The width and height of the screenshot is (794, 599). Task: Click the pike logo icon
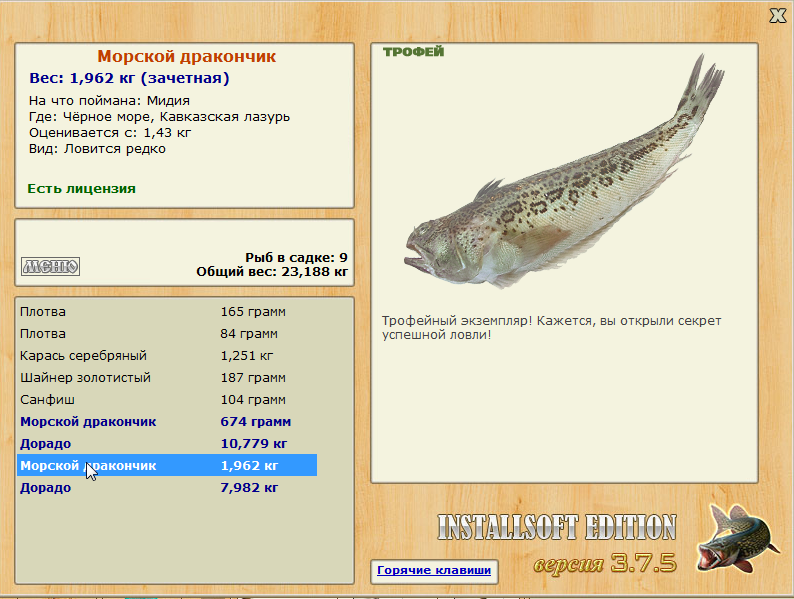click(738, 538)
